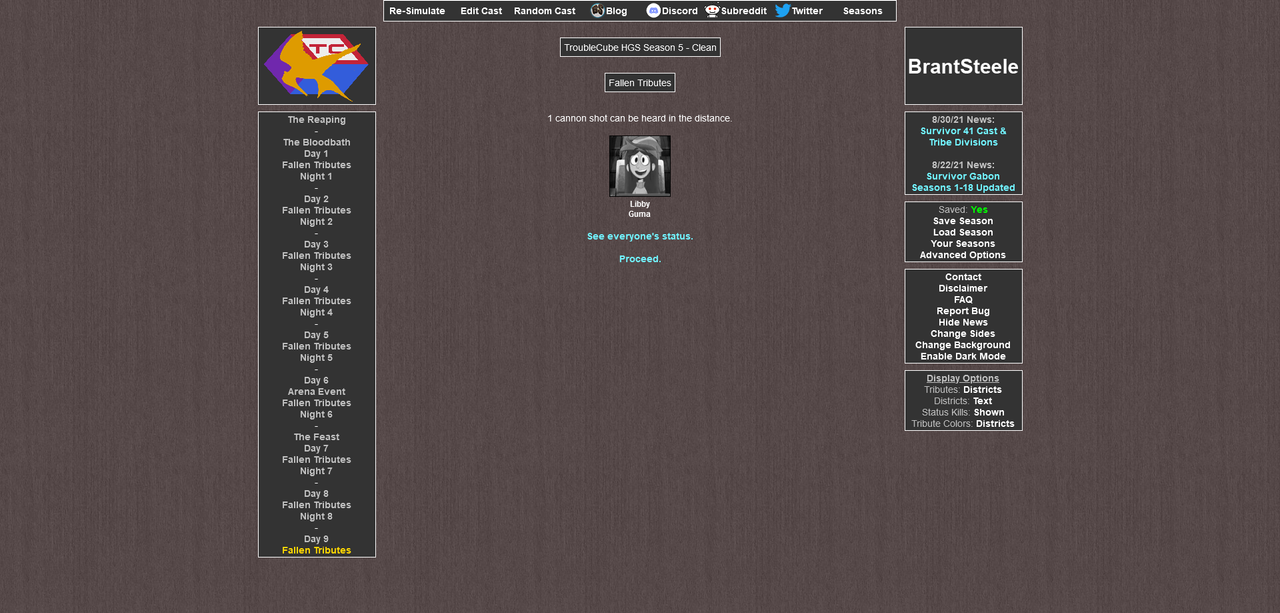Screen dimensions: 1280x613
Task: Open the Subreddit text link
Action: 744,11
